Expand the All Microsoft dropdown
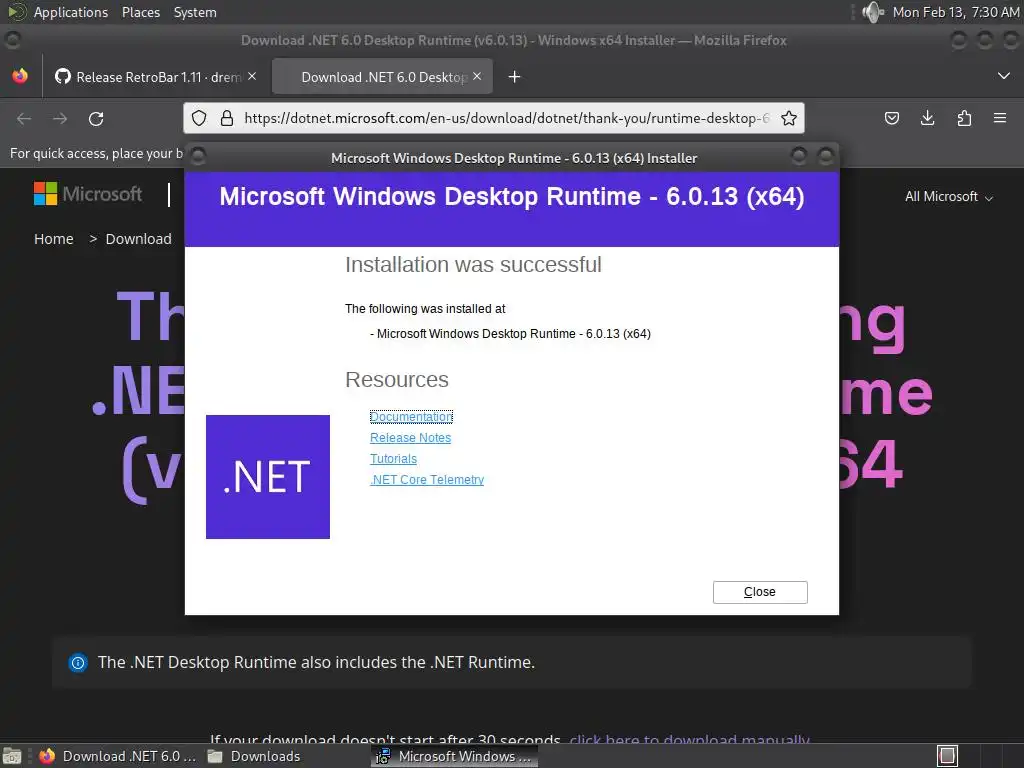 949,197
